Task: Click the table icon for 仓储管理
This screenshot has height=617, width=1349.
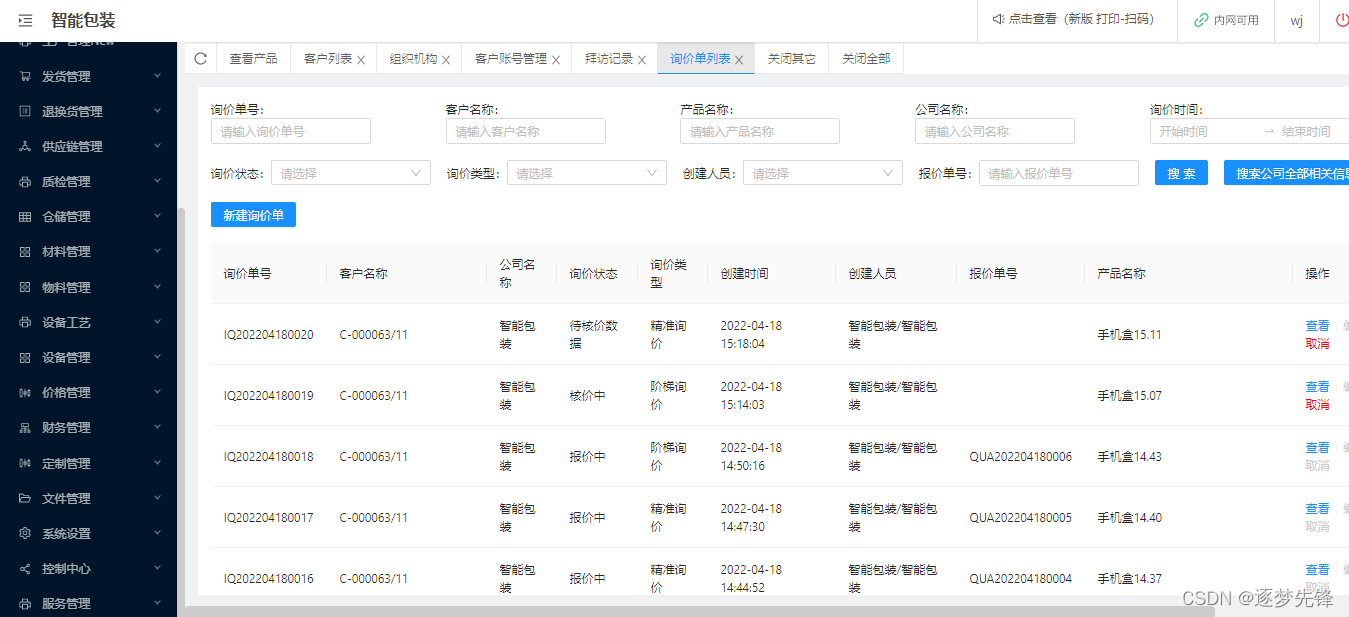Action: 25,217
